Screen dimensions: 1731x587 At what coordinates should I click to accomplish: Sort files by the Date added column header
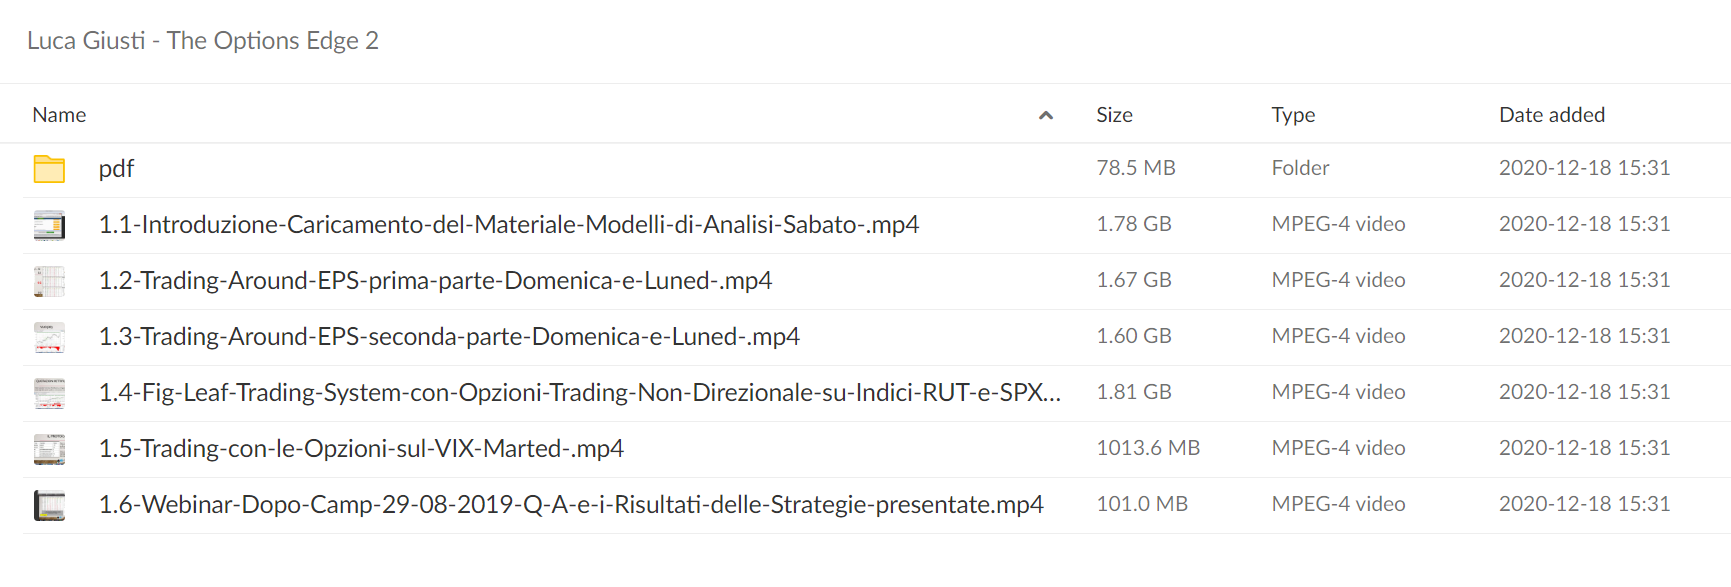coord(1552,115)
